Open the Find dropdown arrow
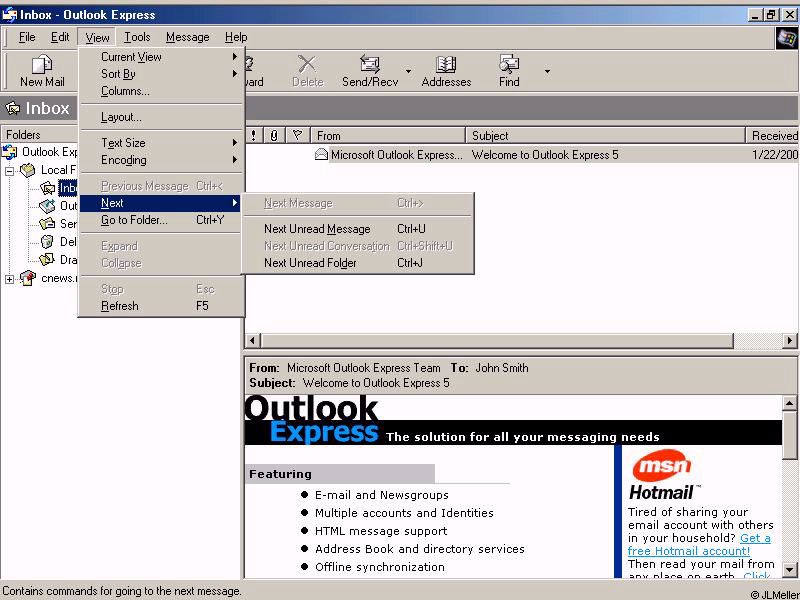 547,72
